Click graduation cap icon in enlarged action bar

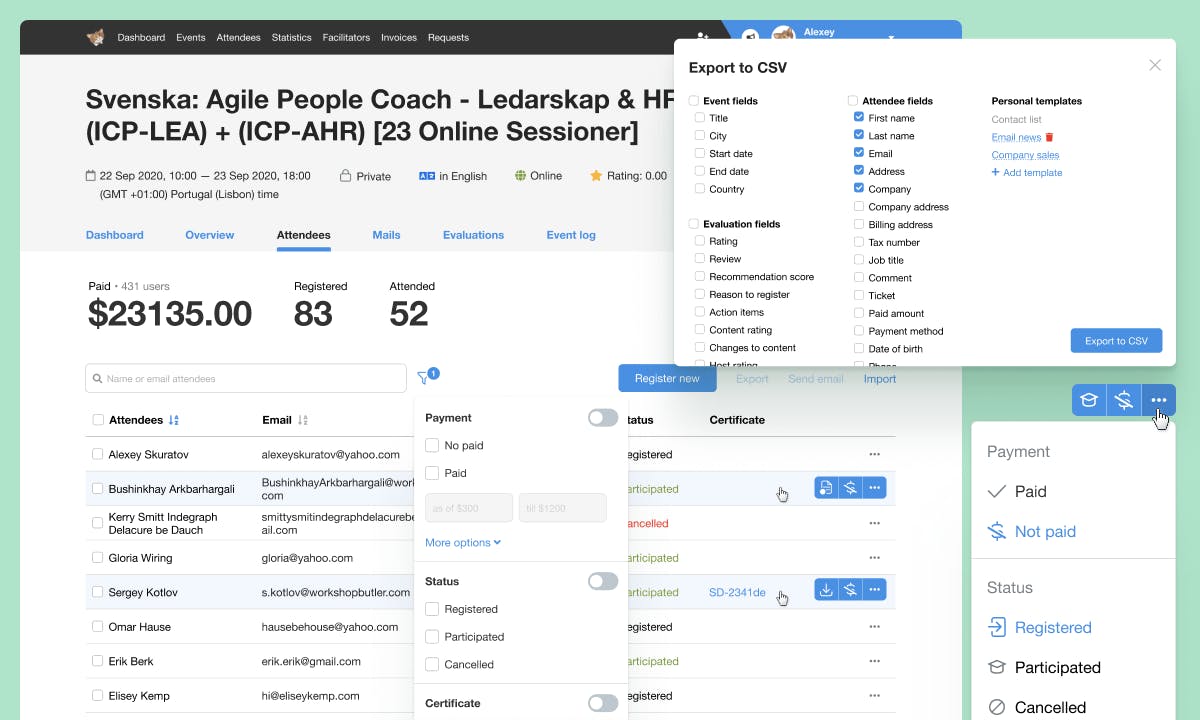pyautogui.click(x=1089, y=400)
